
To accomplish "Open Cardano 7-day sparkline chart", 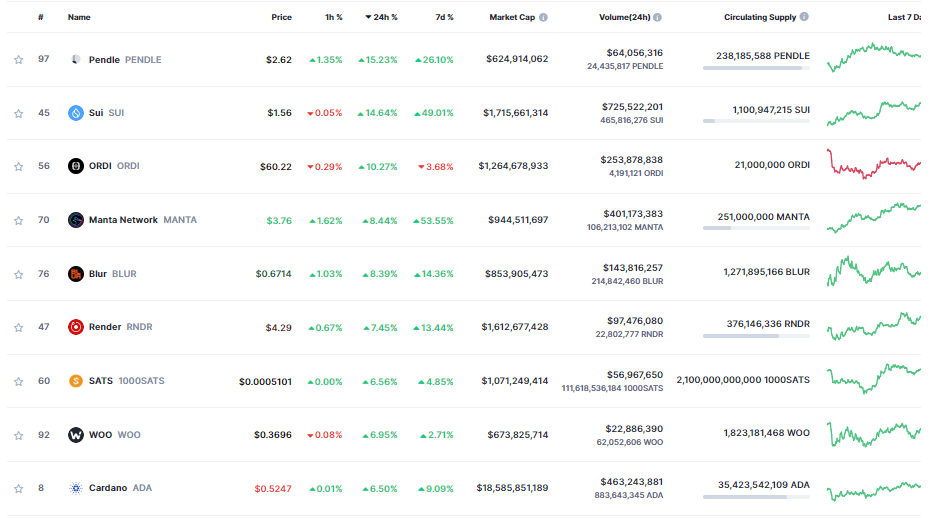I will pos(874,491).
